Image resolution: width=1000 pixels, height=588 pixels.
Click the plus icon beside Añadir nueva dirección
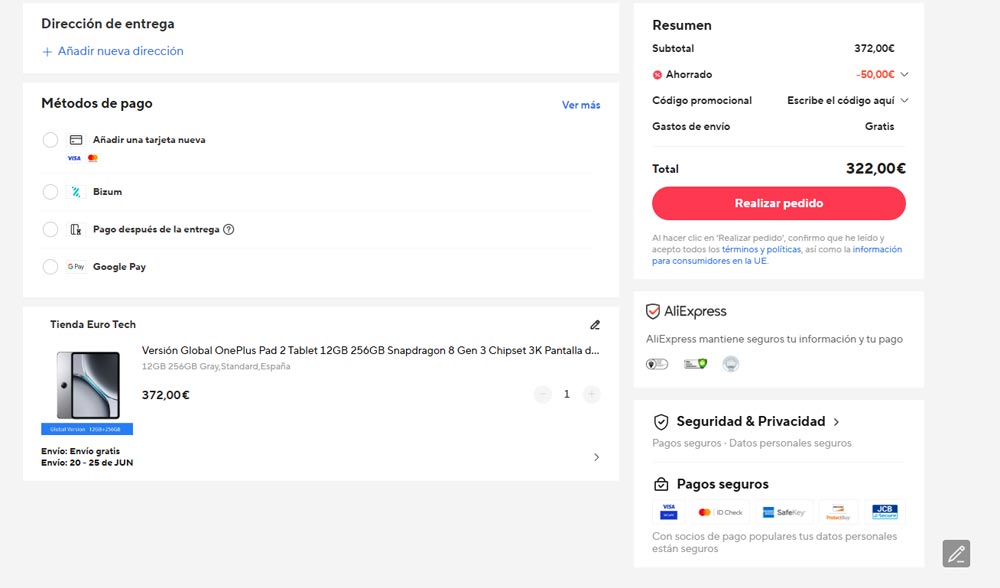[x=47, y=52]
